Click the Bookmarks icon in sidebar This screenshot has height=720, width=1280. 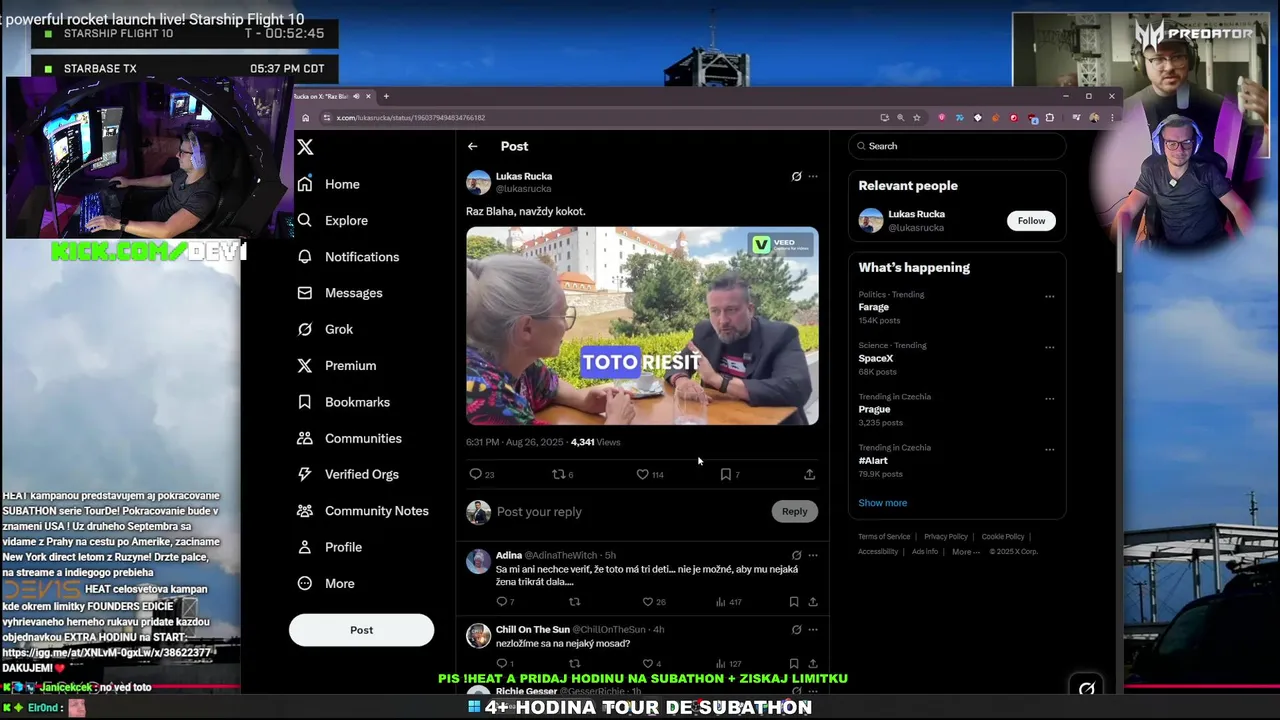[x=305, y=402]
